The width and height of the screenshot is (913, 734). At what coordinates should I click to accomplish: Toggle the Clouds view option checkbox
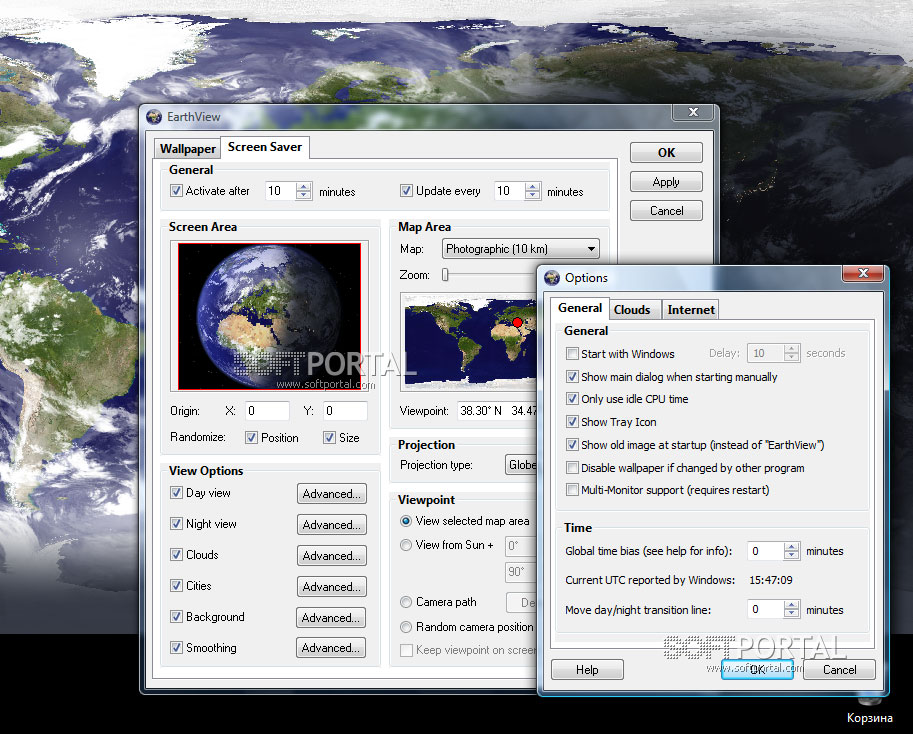click(176, 554)
